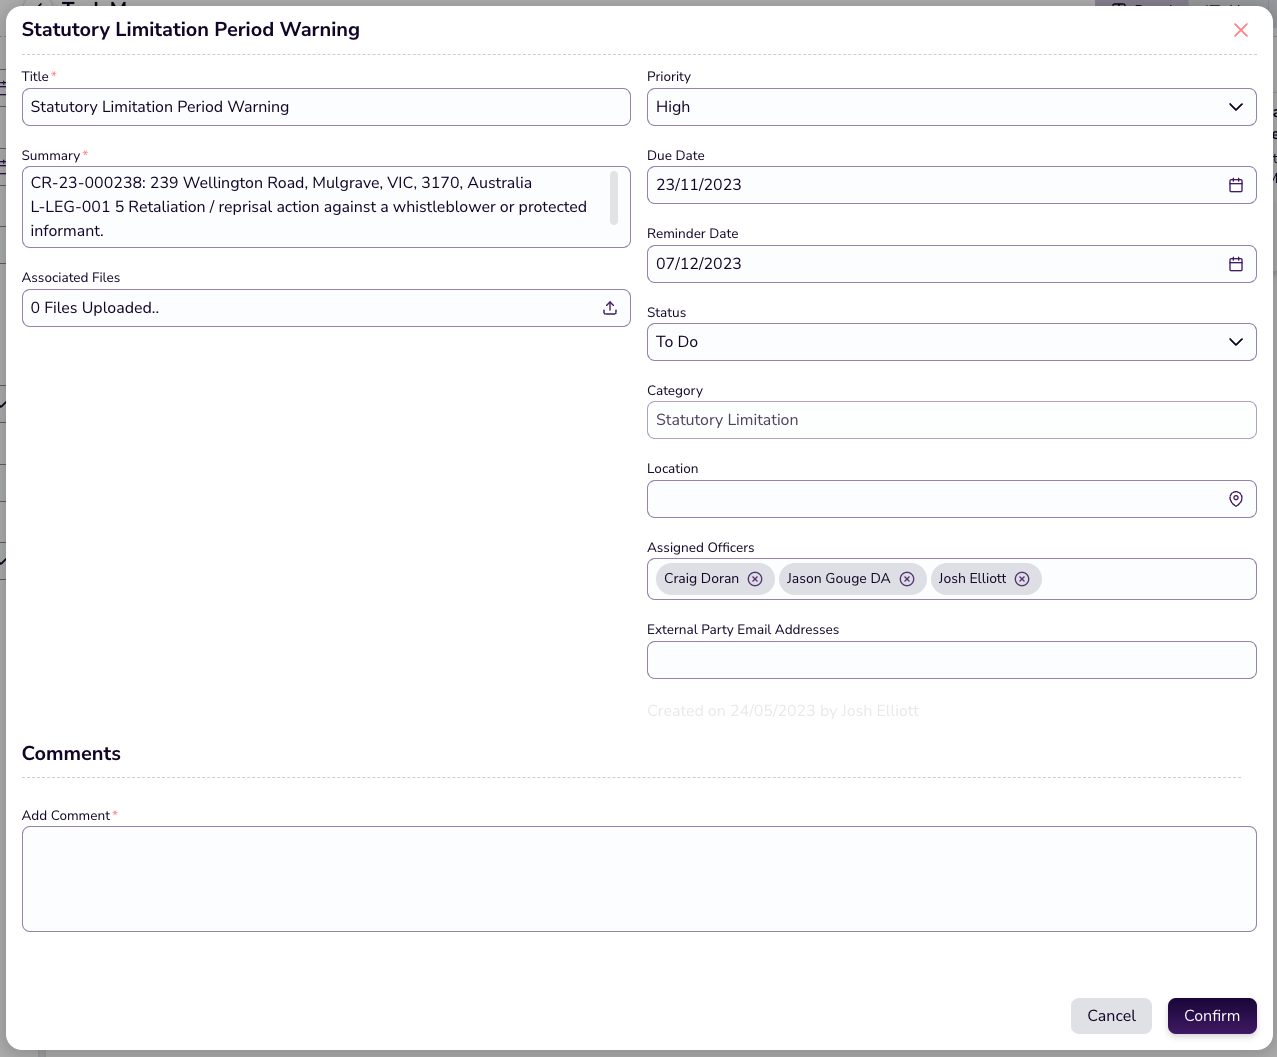
Task: Remove Jason Gouge DA from Assigned Officers
Action: (x=906, y=579)
